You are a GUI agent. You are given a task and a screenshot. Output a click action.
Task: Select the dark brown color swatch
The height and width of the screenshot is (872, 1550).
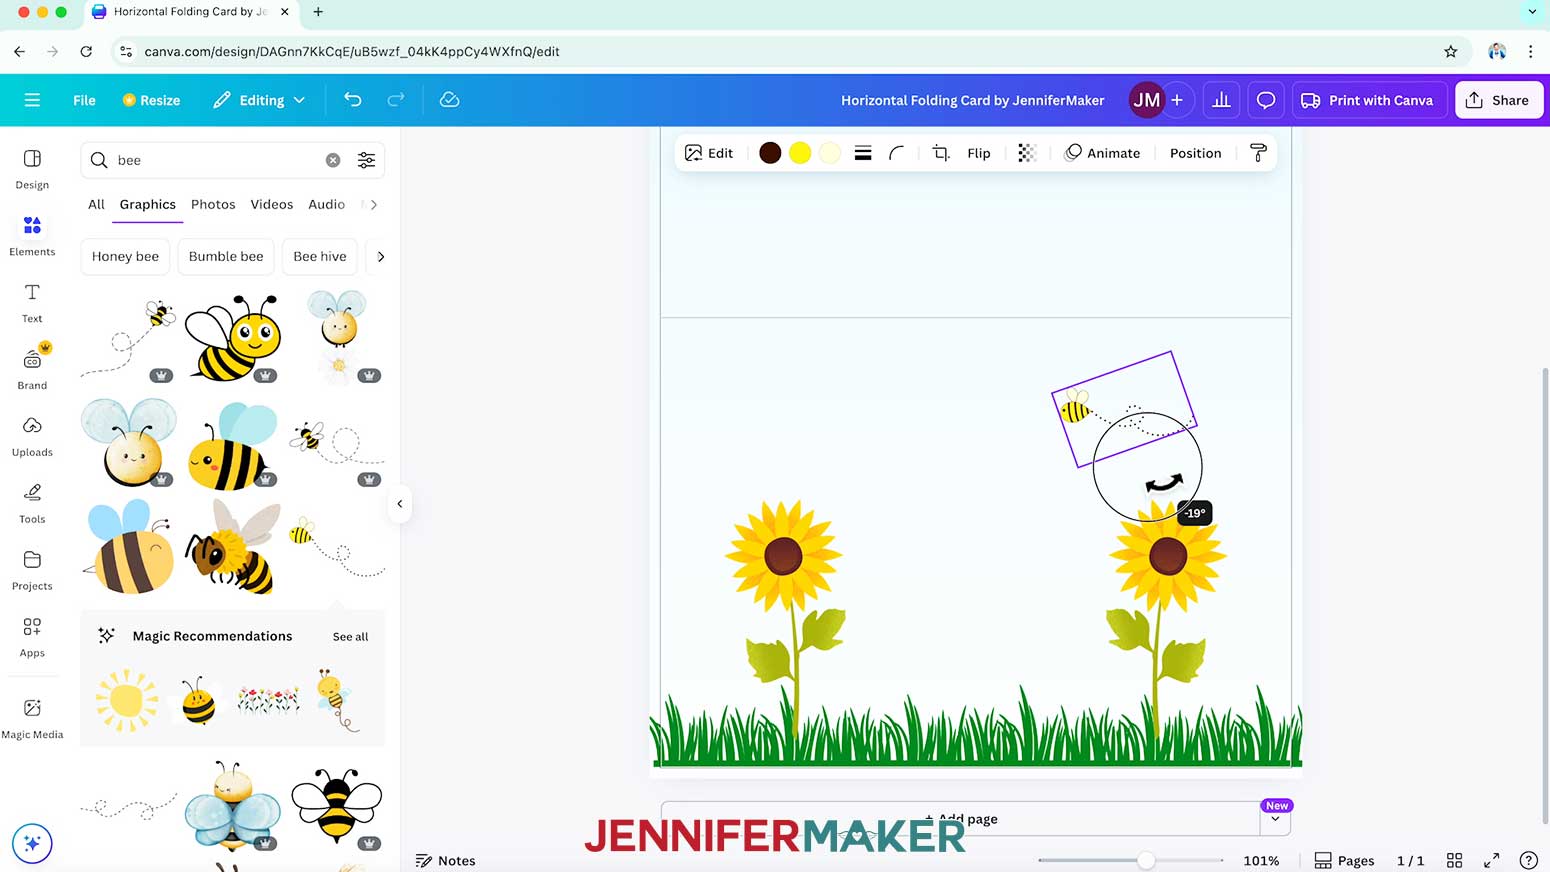click(770, 153)
